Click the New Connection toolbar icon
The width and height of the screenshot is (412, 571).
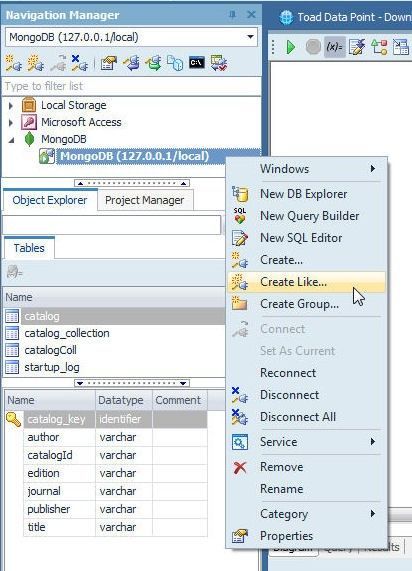click(x=14, y=63)
